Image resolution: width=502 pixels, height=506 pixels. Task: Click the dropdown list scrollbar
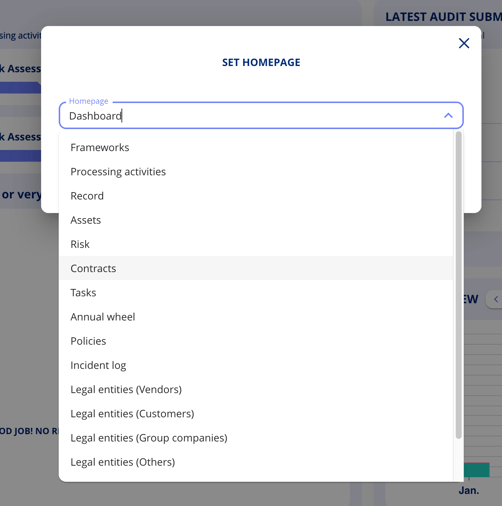[459, 285]
